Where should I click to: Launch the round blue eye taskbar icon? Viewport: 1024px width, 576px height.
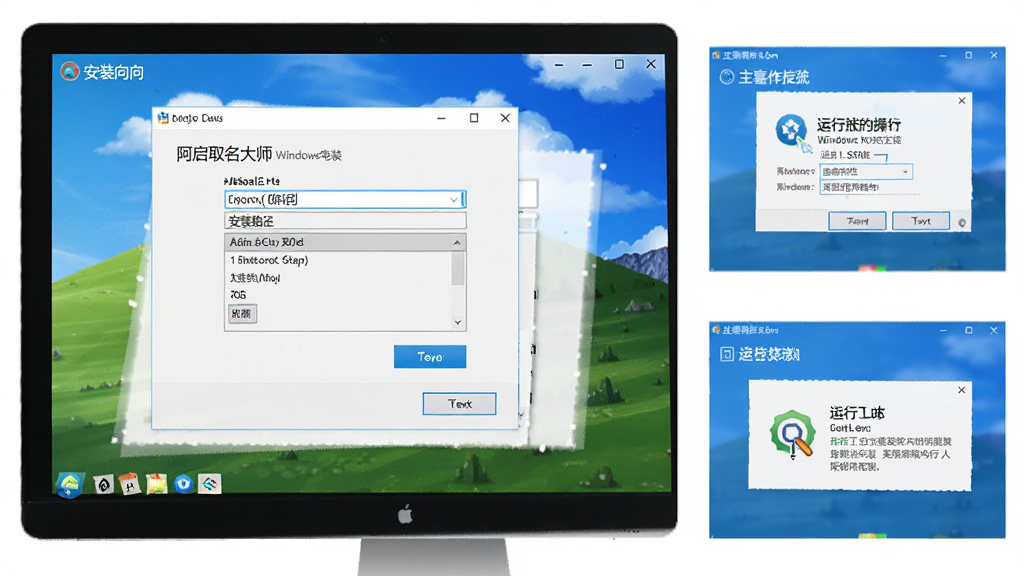click(x=184, y=484)
